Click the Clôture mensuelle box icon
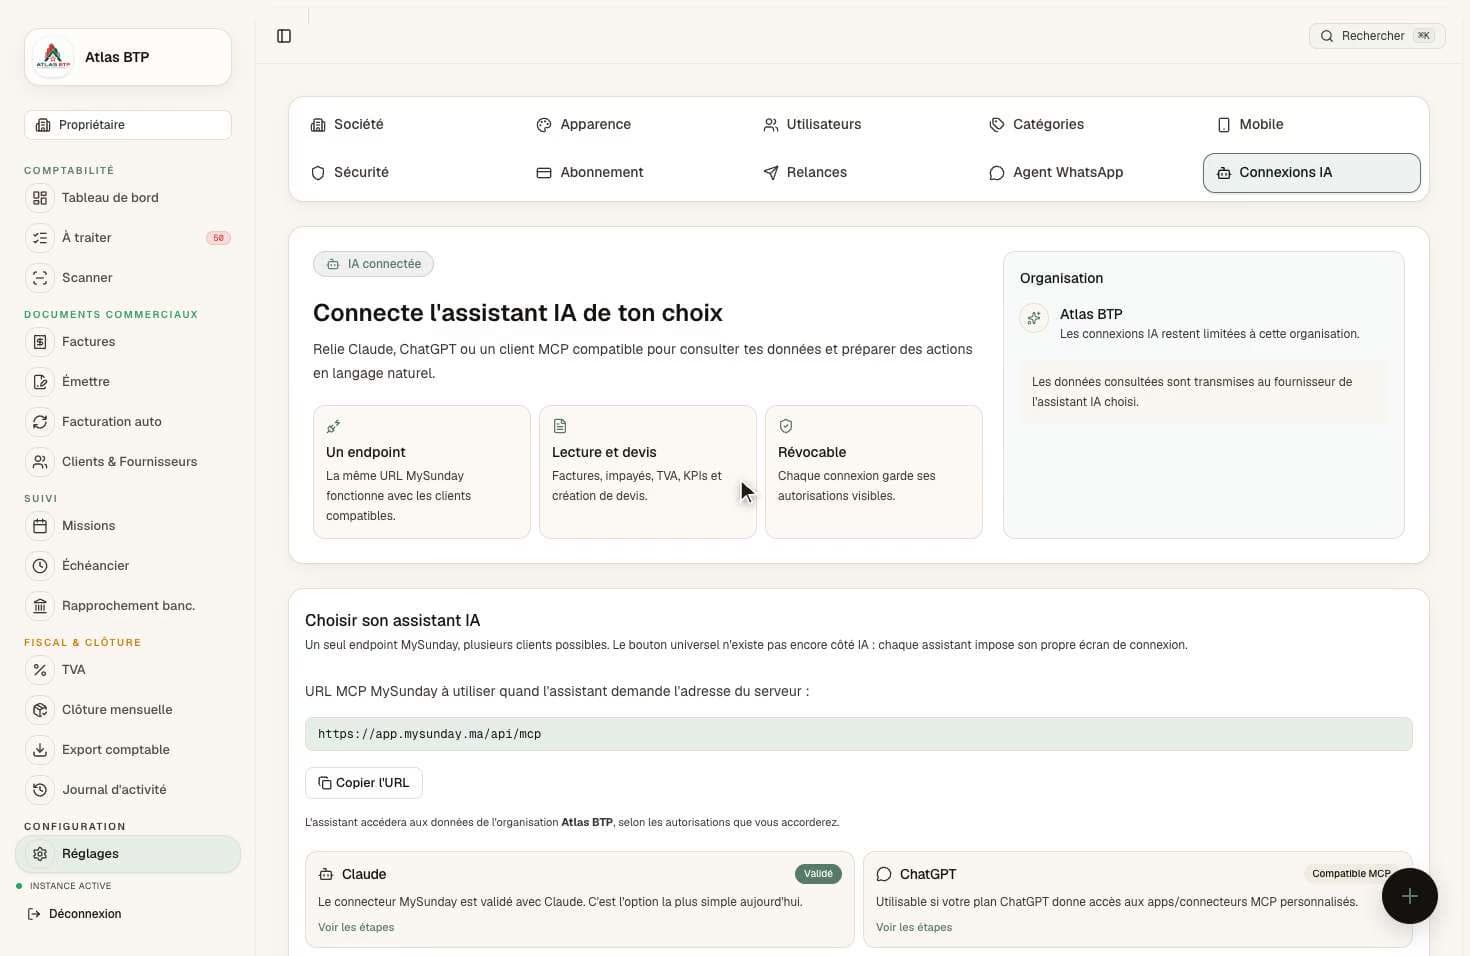1470x956 pixels. (x=40, y=710)
